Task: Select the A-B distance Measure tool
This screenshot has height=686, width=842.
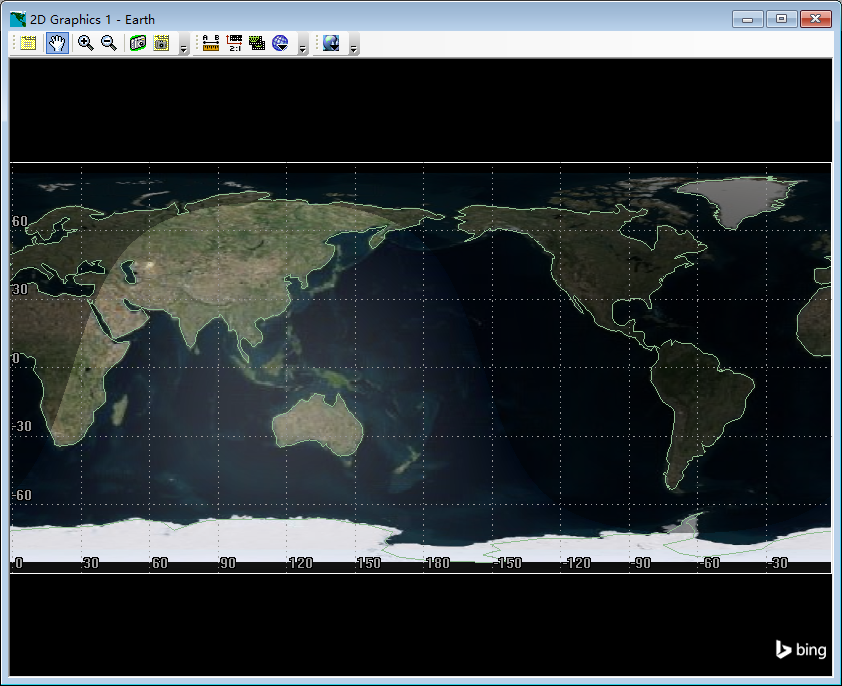Action: 211,43
